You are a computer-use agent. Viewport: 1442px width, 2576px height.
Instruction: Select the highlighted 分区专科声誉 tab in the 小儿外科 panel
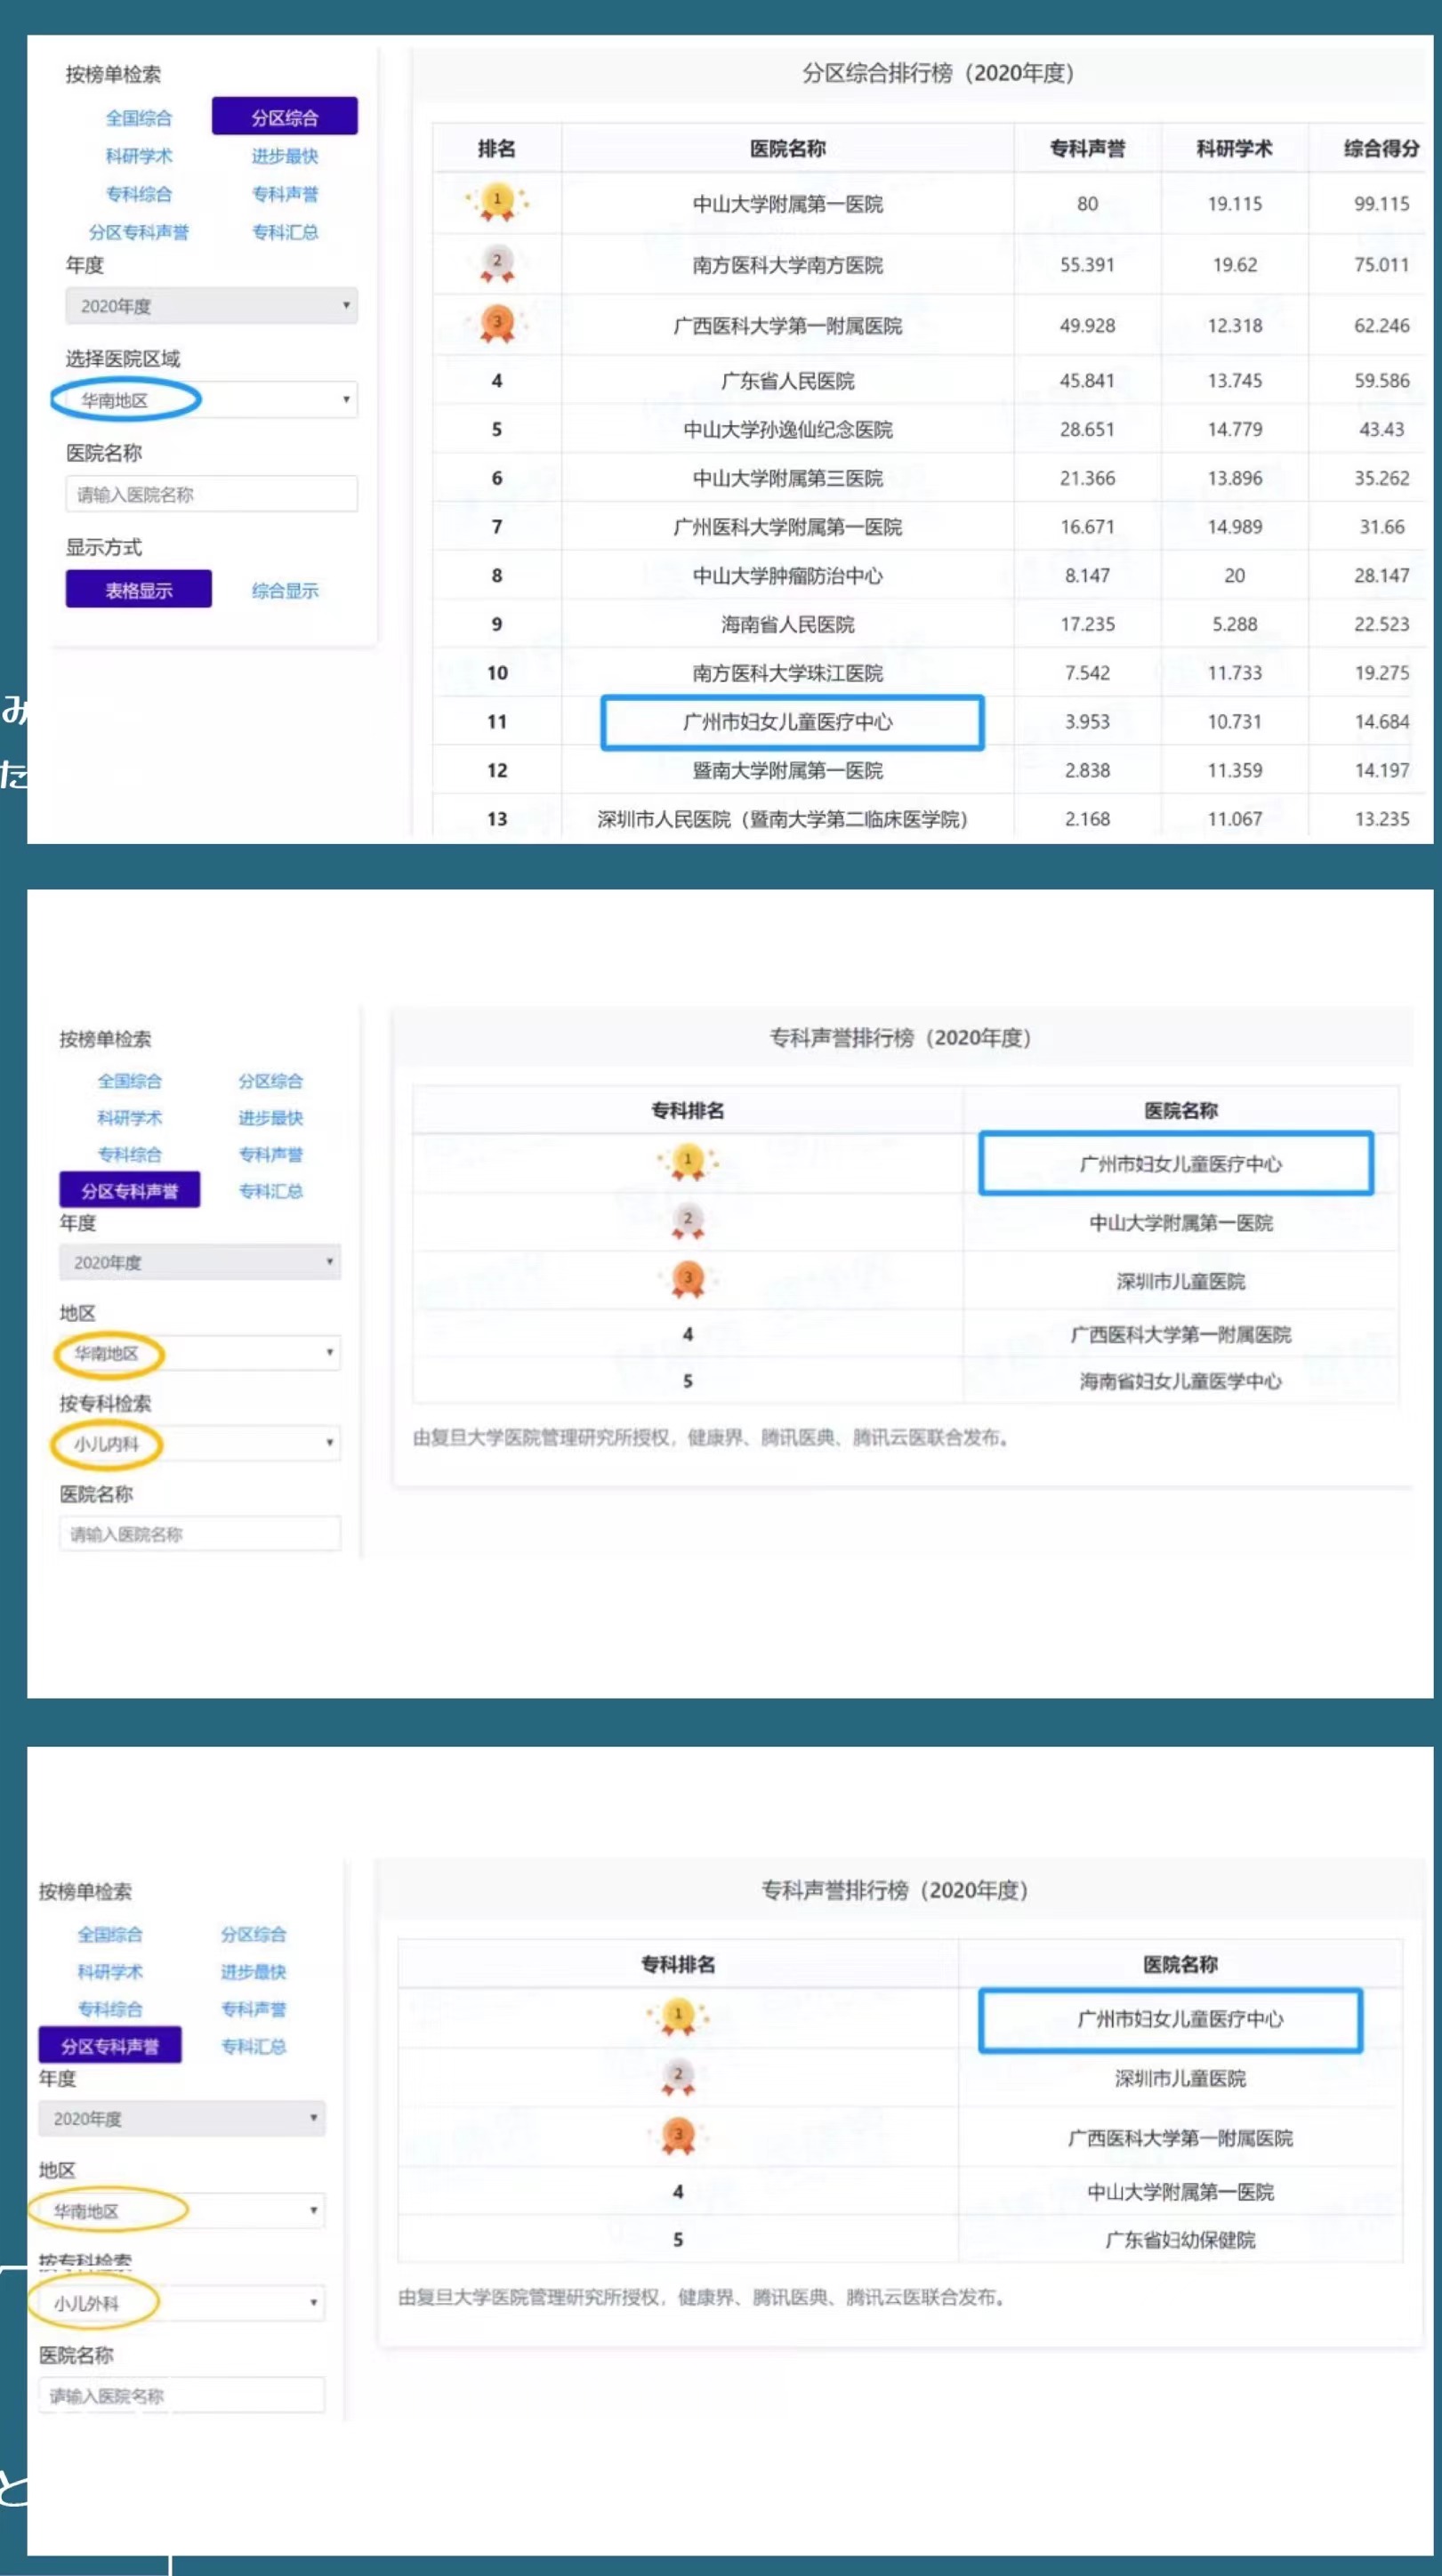point(110,2046)
